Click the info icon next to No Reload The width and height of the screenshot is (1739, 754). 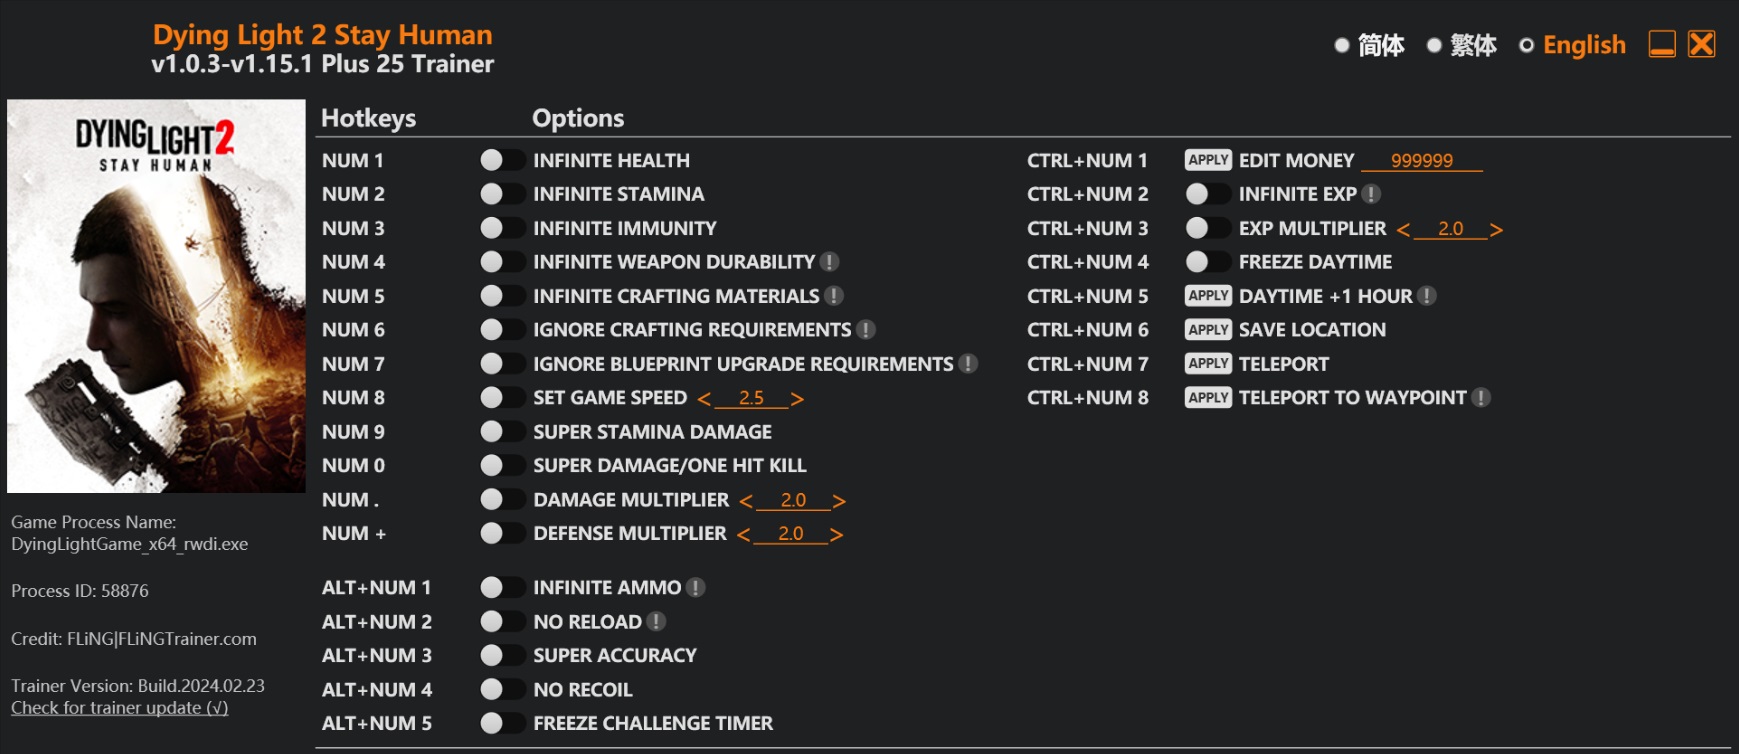point(656,622)
